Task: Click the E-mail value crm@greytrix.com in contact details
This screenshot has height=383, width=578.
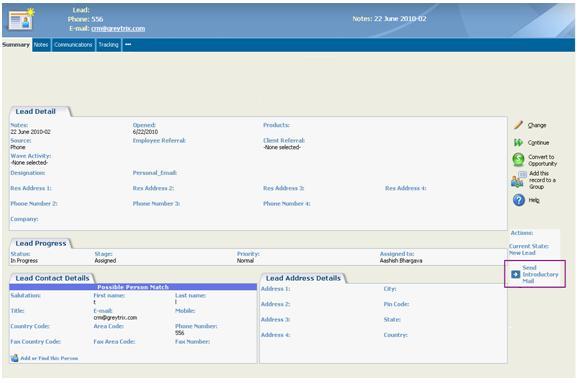Action: (115, 317)
